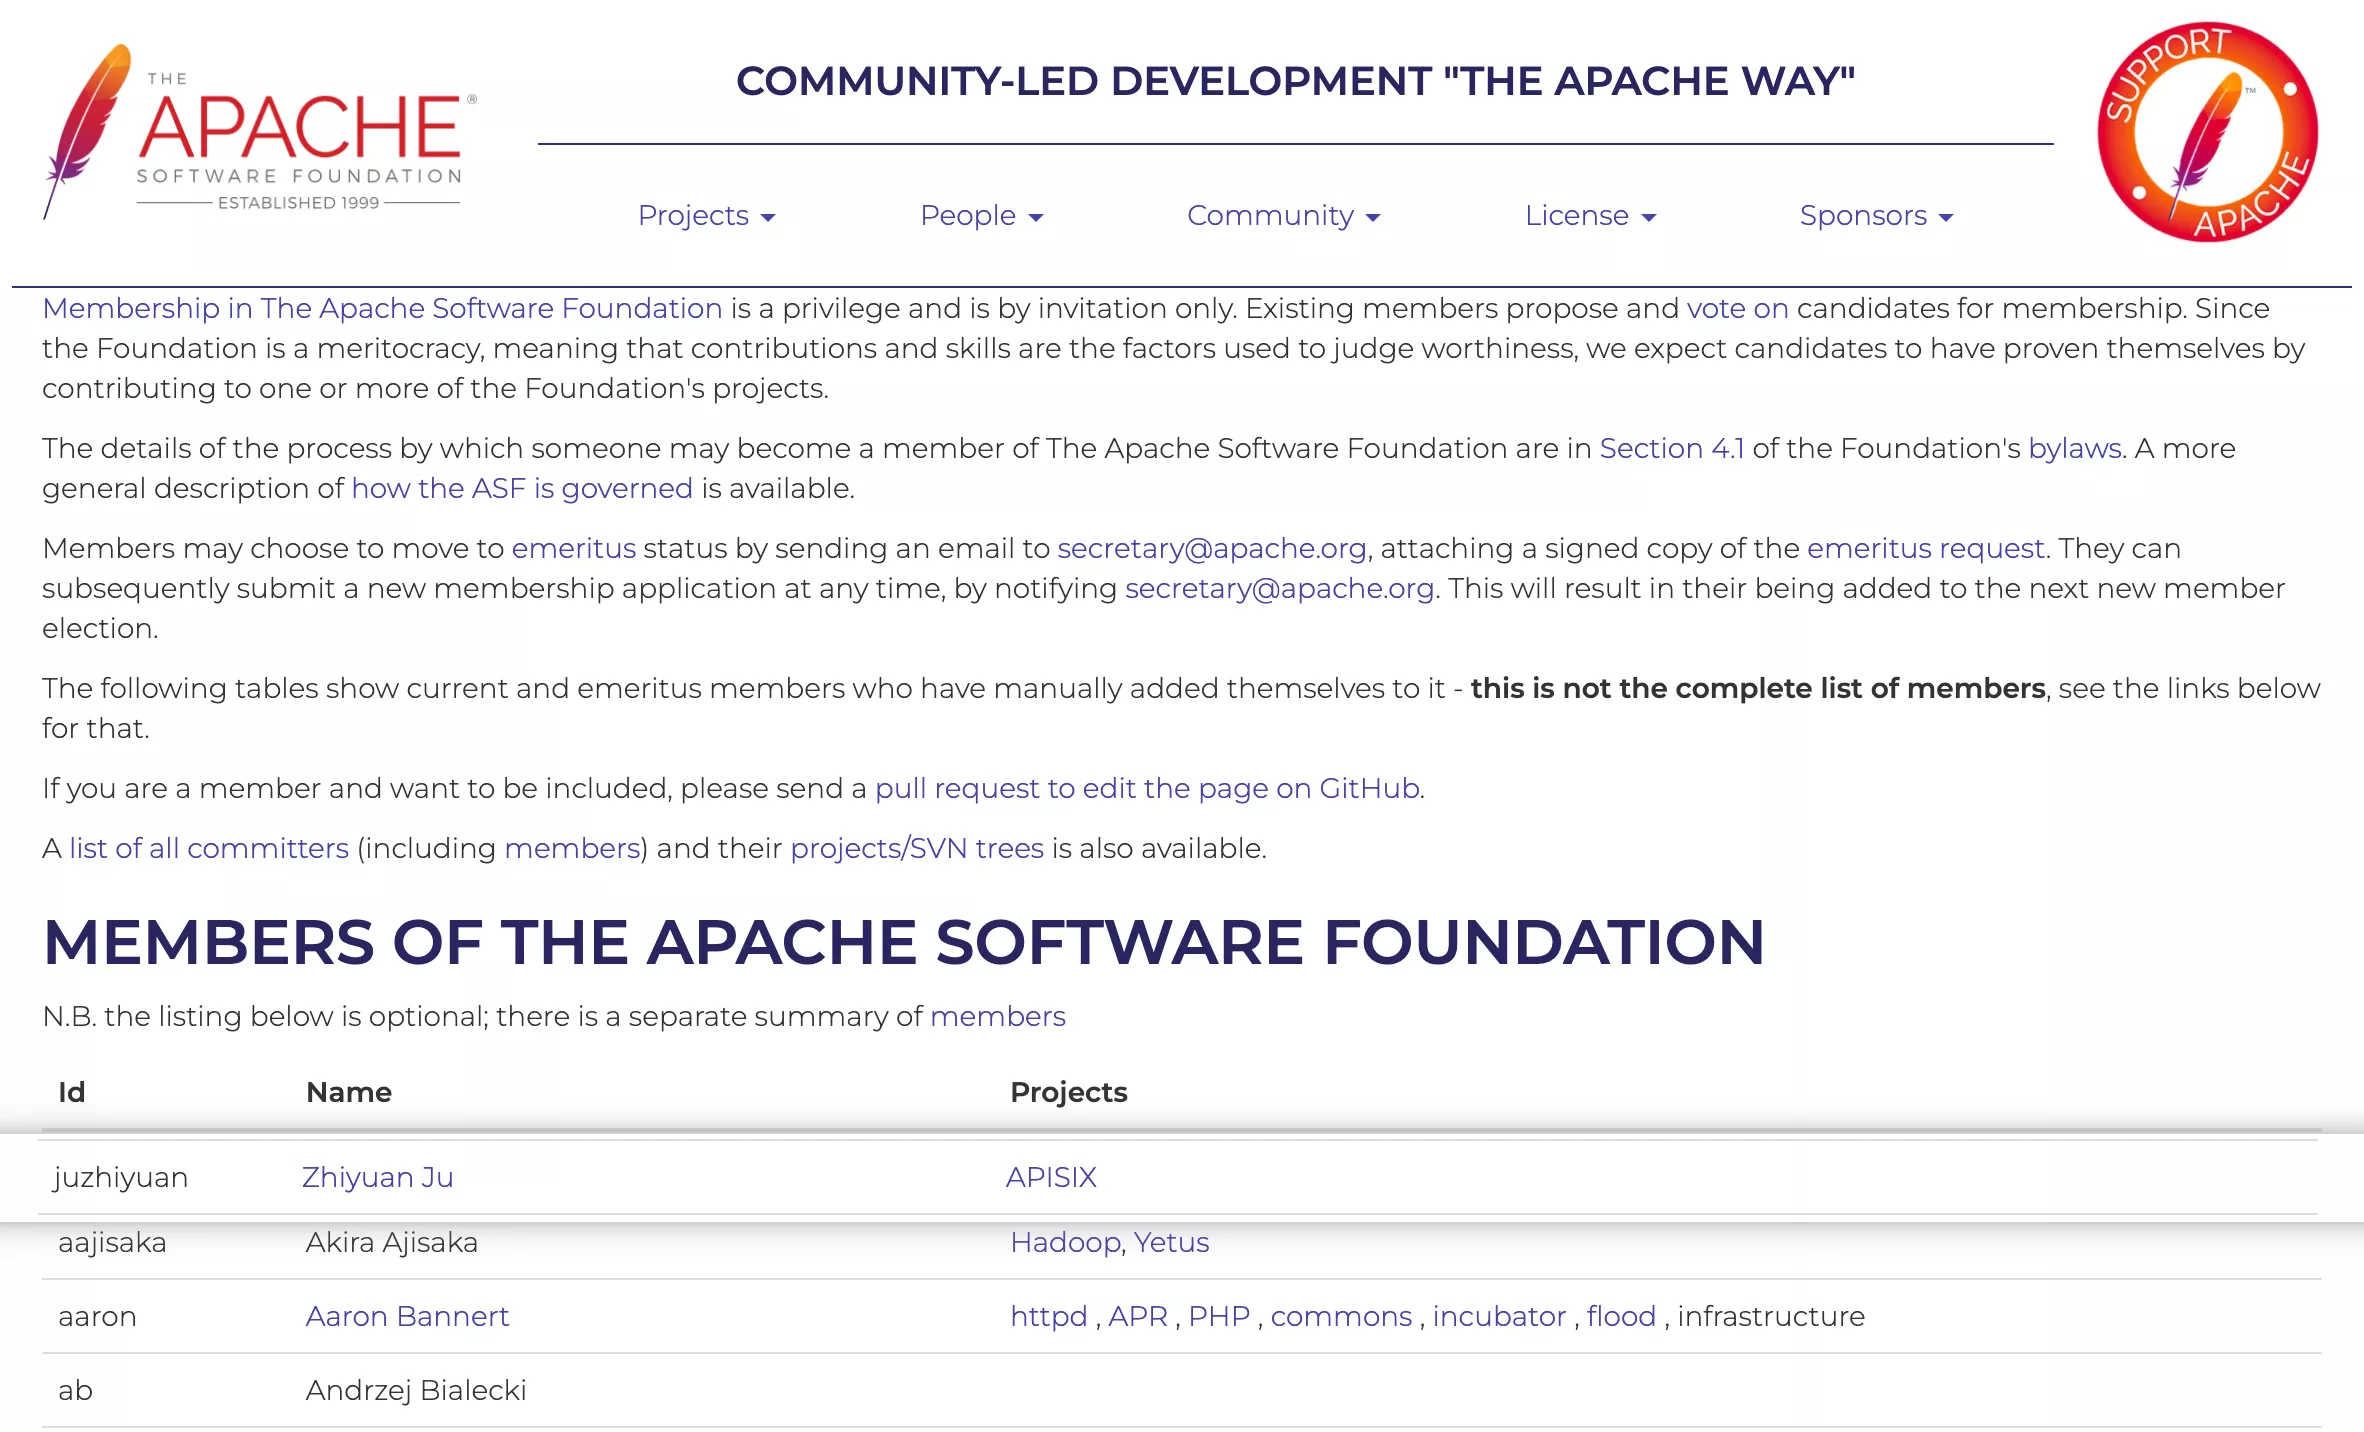Image resolution: width=2364 pixels, height=1432 pixels.
Task: Select the Akira Ajisaka name cell
Action: point(392,1242)
